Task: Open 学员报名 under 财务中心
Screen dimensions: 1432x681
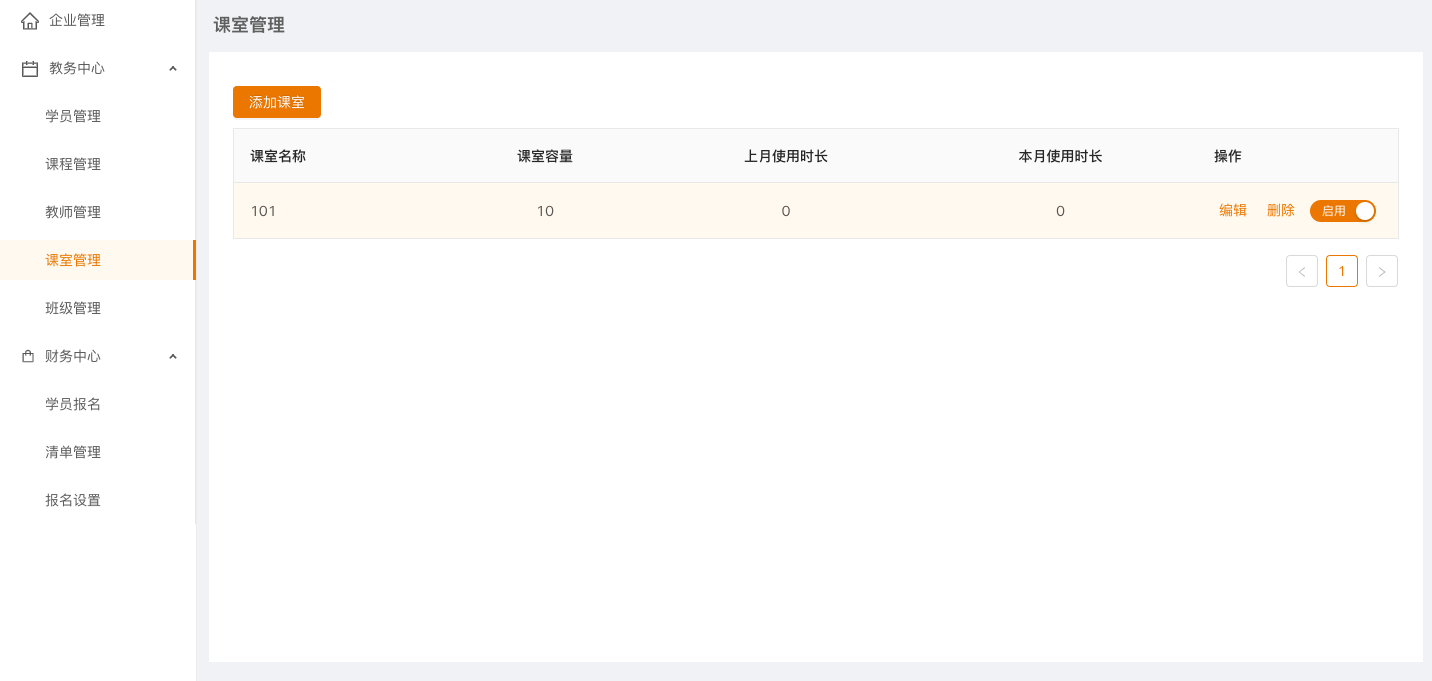Action: (x=73, y=405)
